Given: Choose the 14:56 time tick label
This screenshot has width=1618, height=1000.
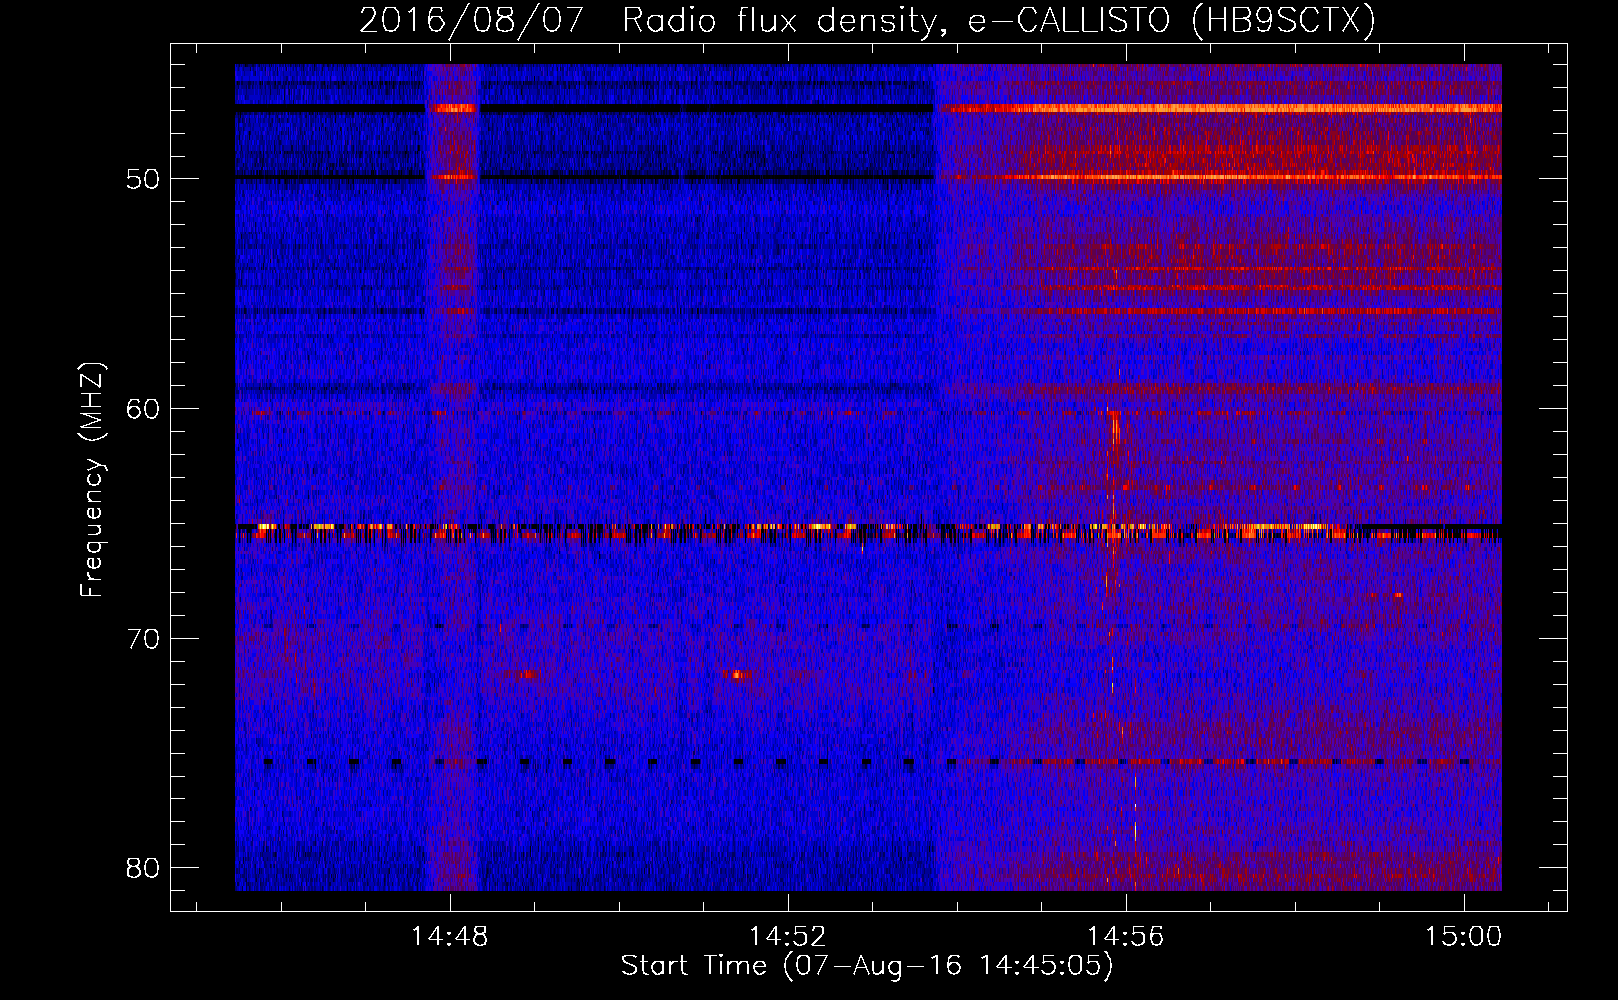Looking at the screenshot, I should click(x=1126, y=937).
